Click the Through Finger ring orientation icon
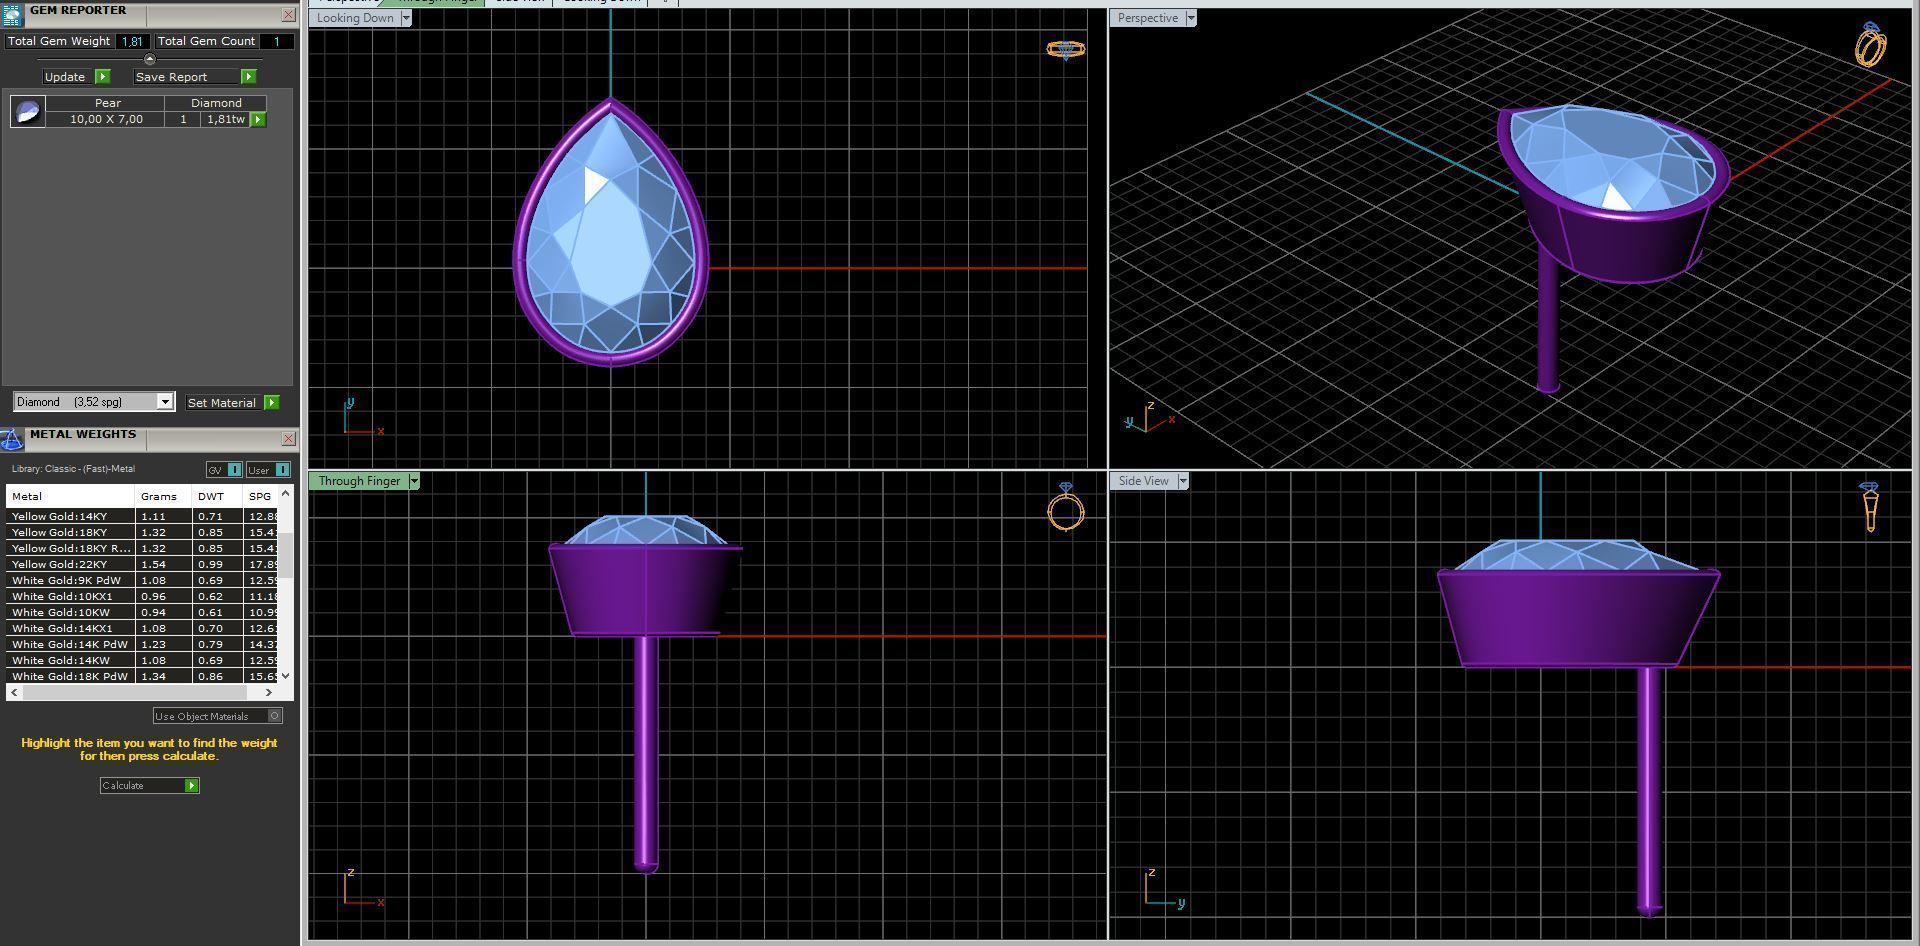Image resolution: width=1920 pixels, height=946 pixels. tap(1066, 507)
